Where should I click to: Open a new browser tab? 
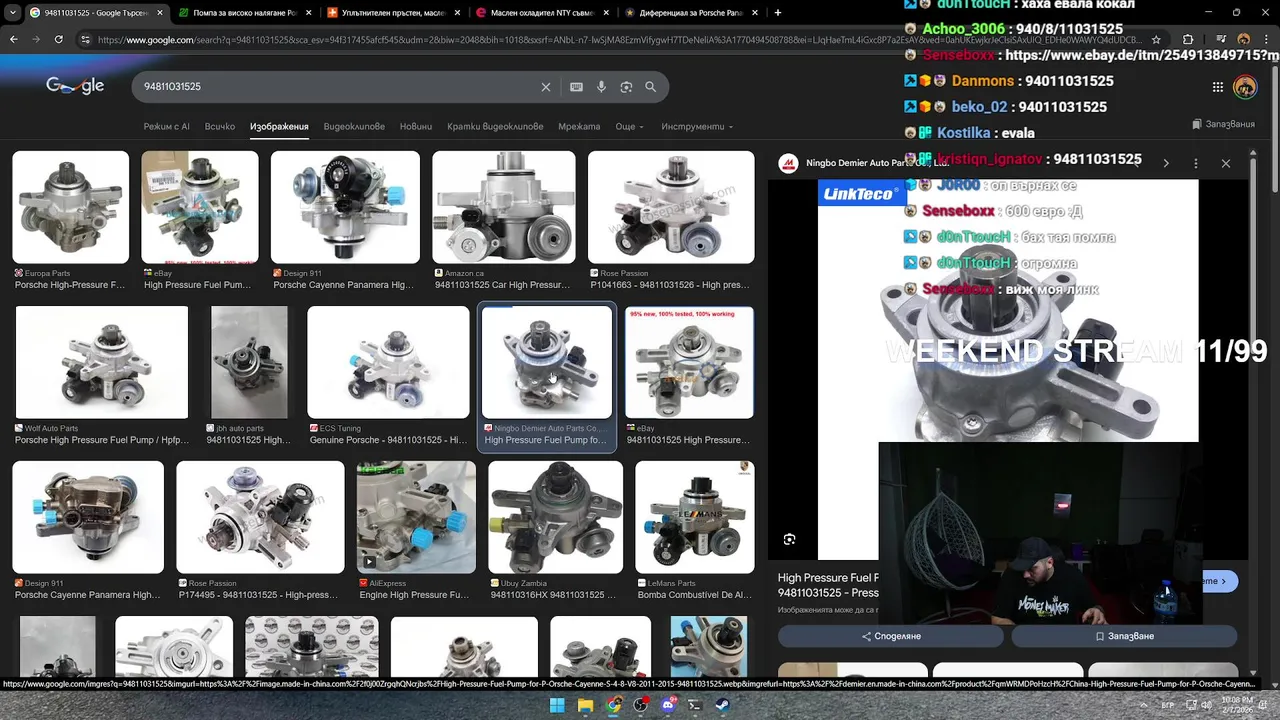tap(778, 13)
